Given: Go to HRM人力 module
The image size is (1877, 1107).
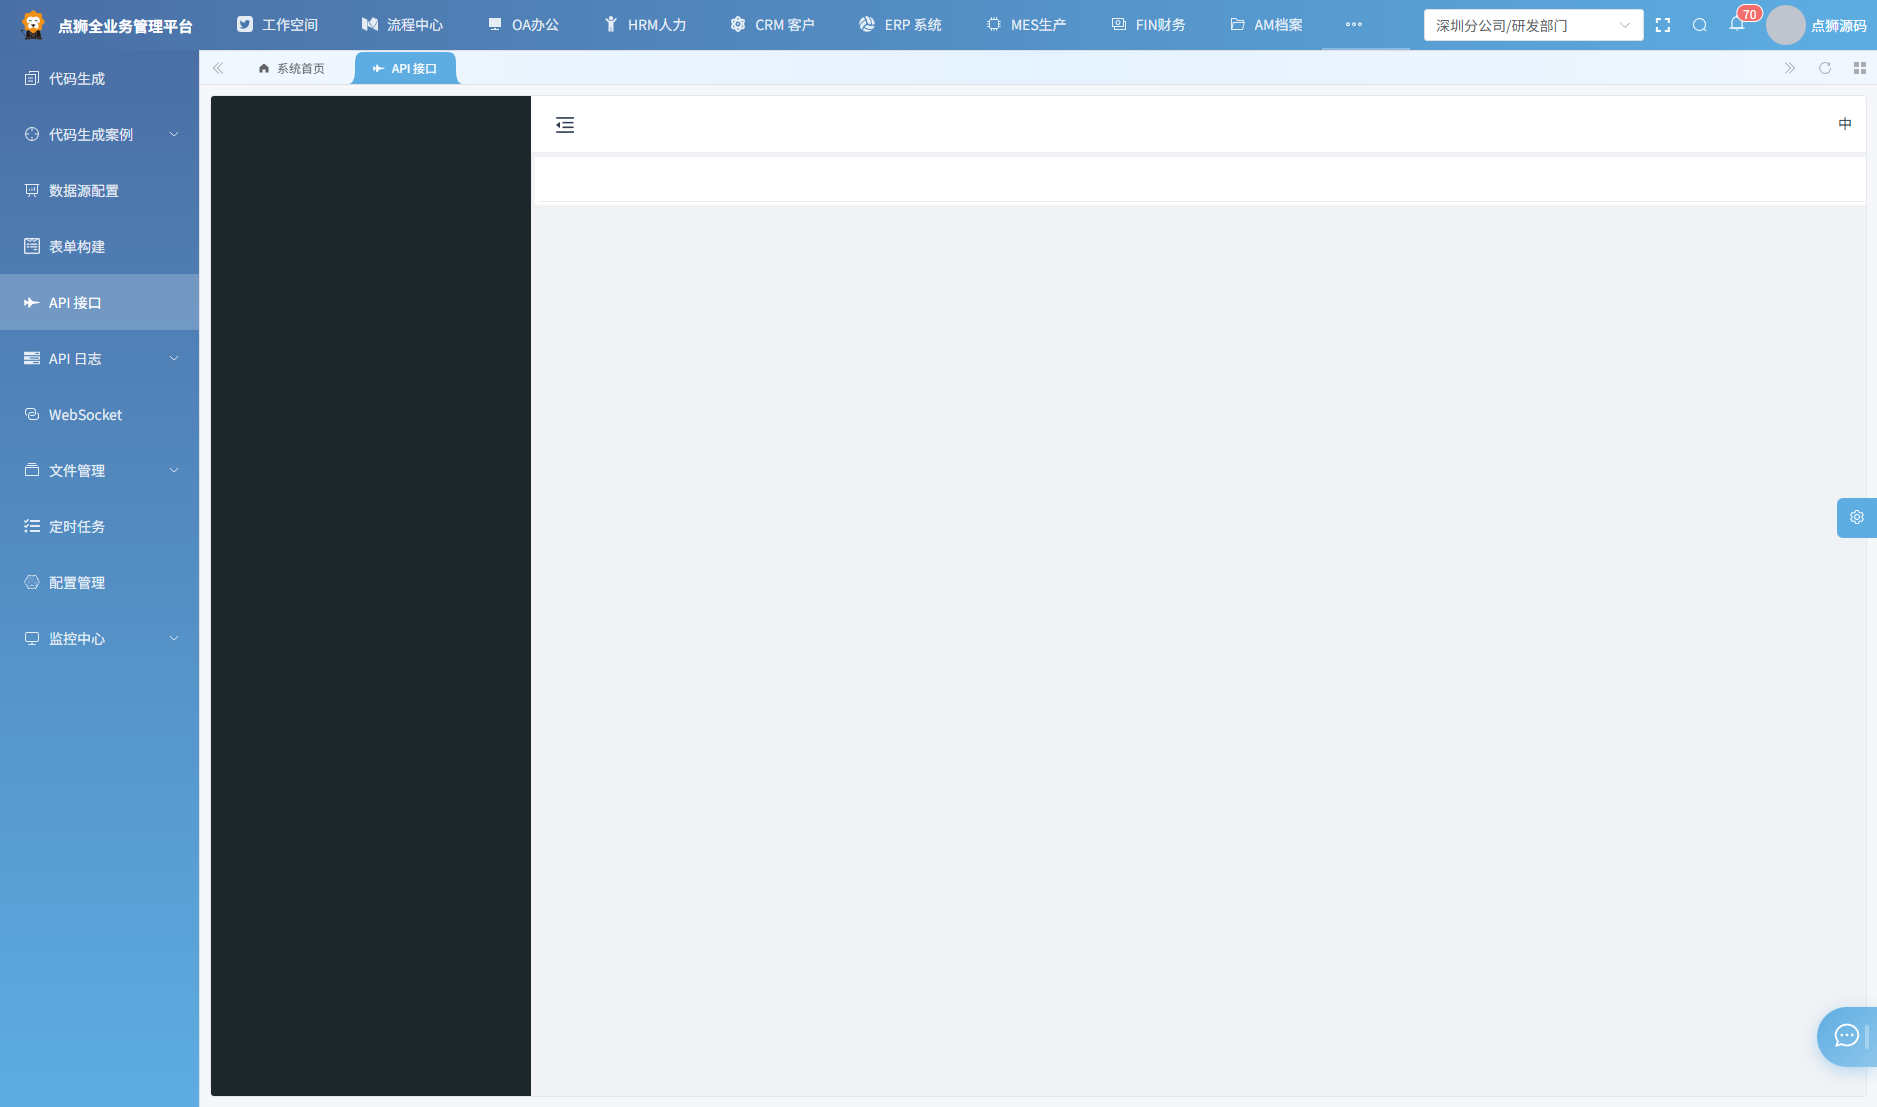Looking at the screenshot, I should [645, 25].
